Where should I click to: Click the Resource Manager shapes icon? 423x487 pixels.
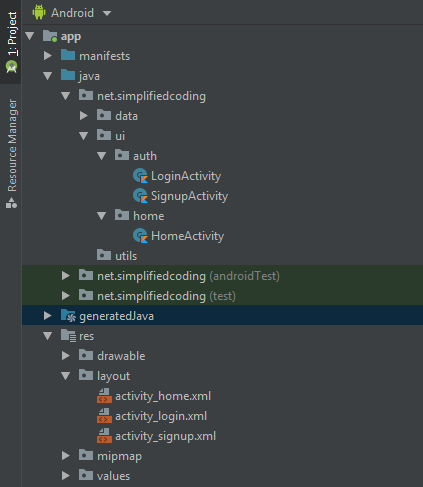click(11, 202)
